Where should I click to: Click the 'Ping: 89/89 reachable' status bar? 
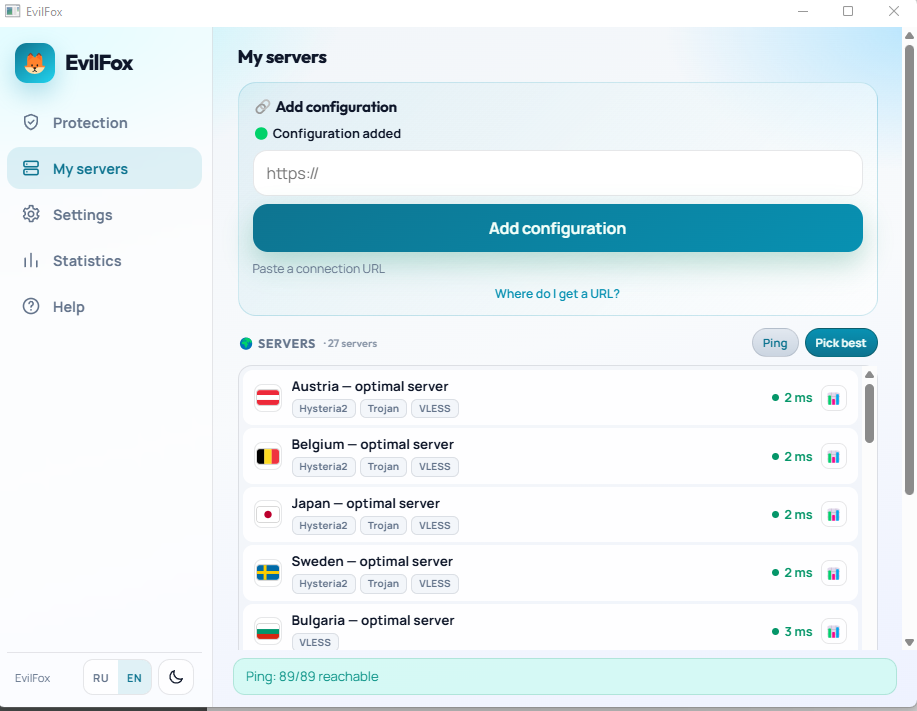(564, 677)
